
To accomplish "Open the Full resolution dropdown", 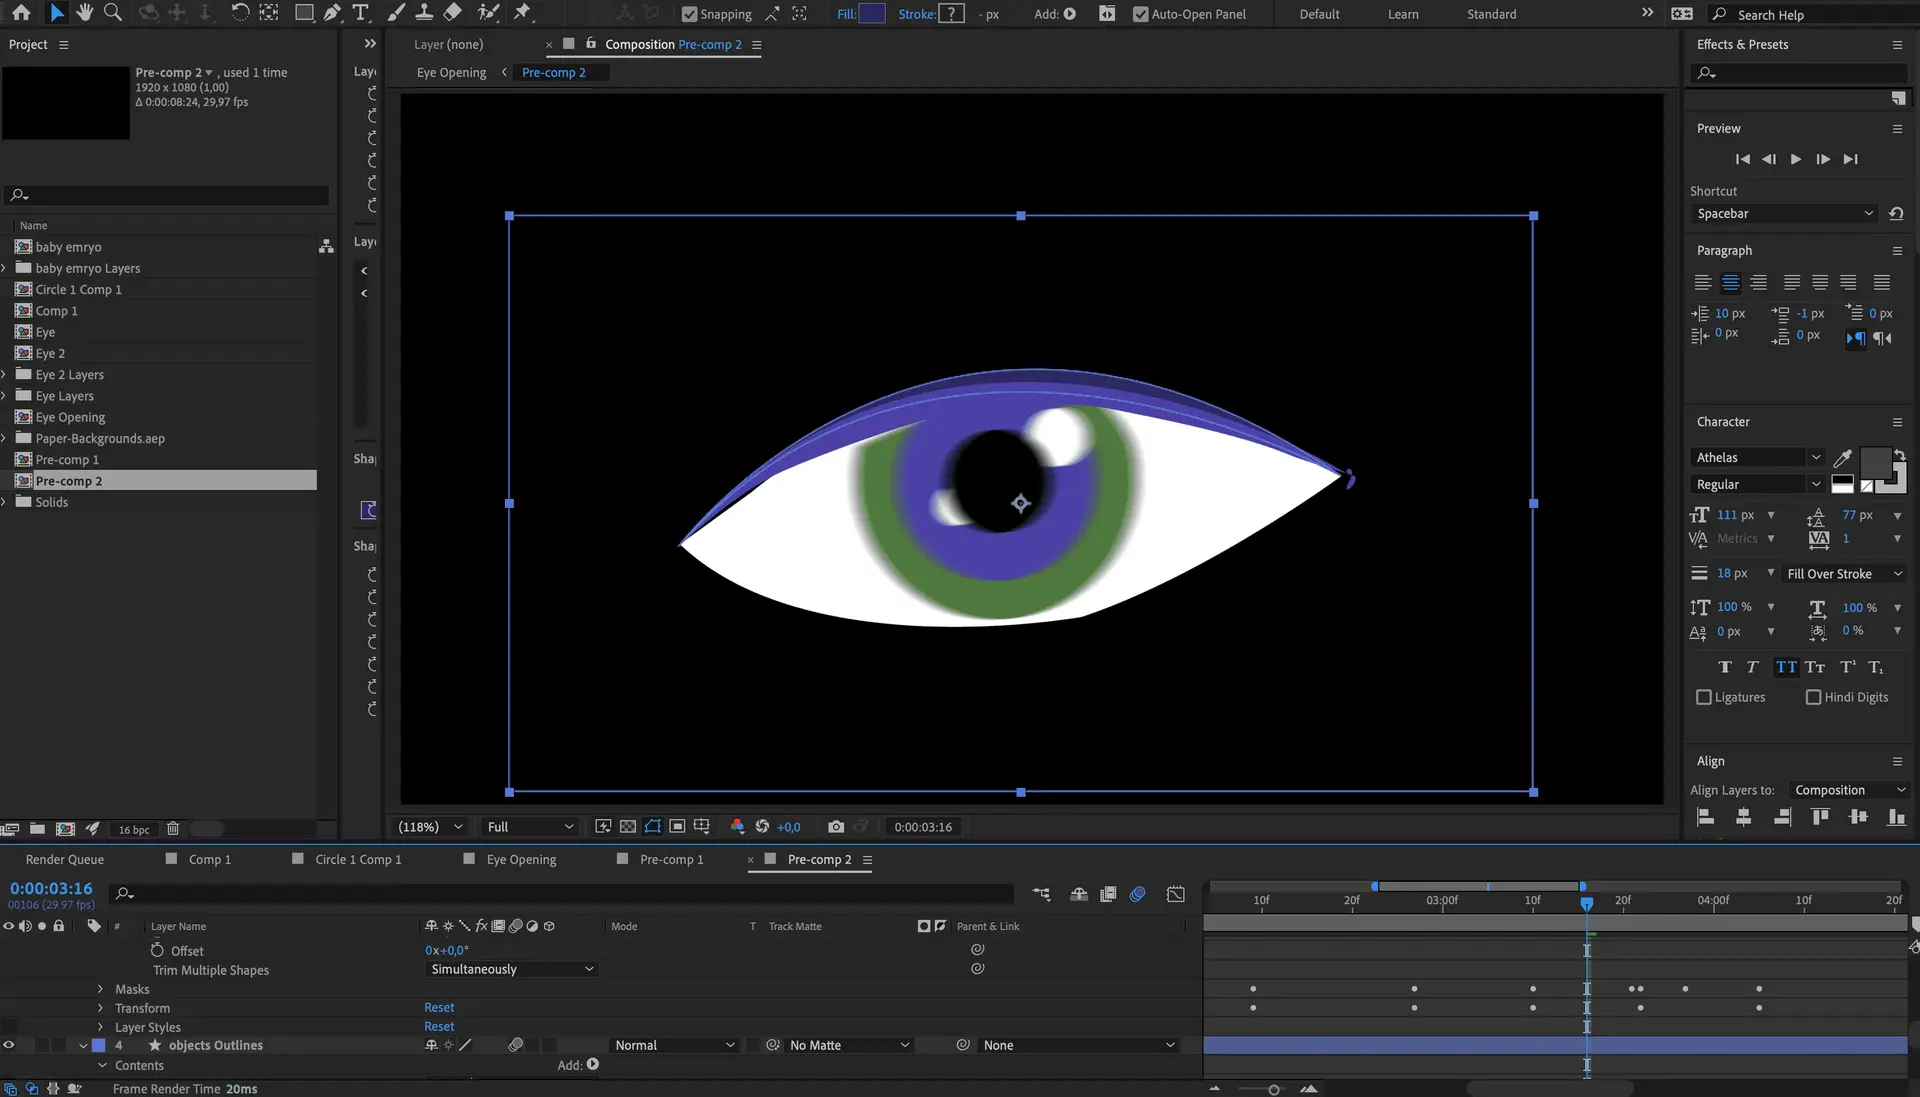I will (530, 827).
